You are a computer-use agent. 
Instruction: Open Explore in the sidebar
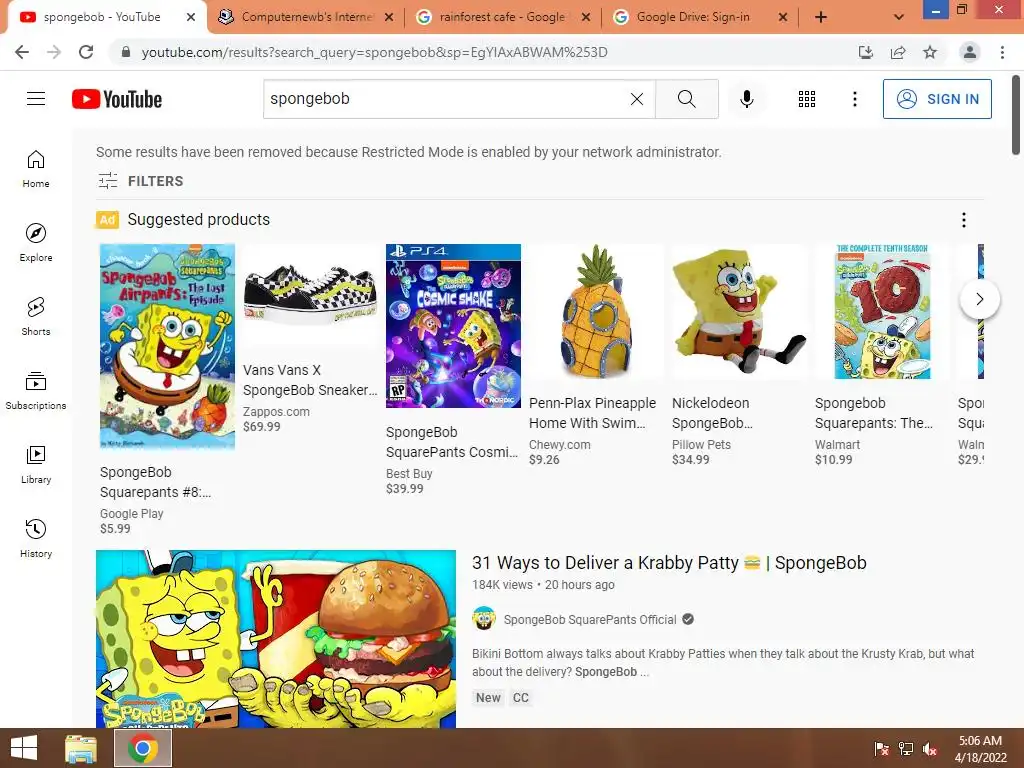(x=36, y=242)
